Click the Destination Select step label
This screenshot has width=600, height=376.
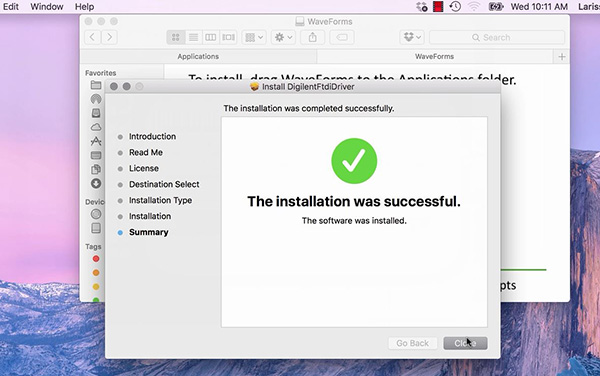pyautogui.click(x=164, y=184)
